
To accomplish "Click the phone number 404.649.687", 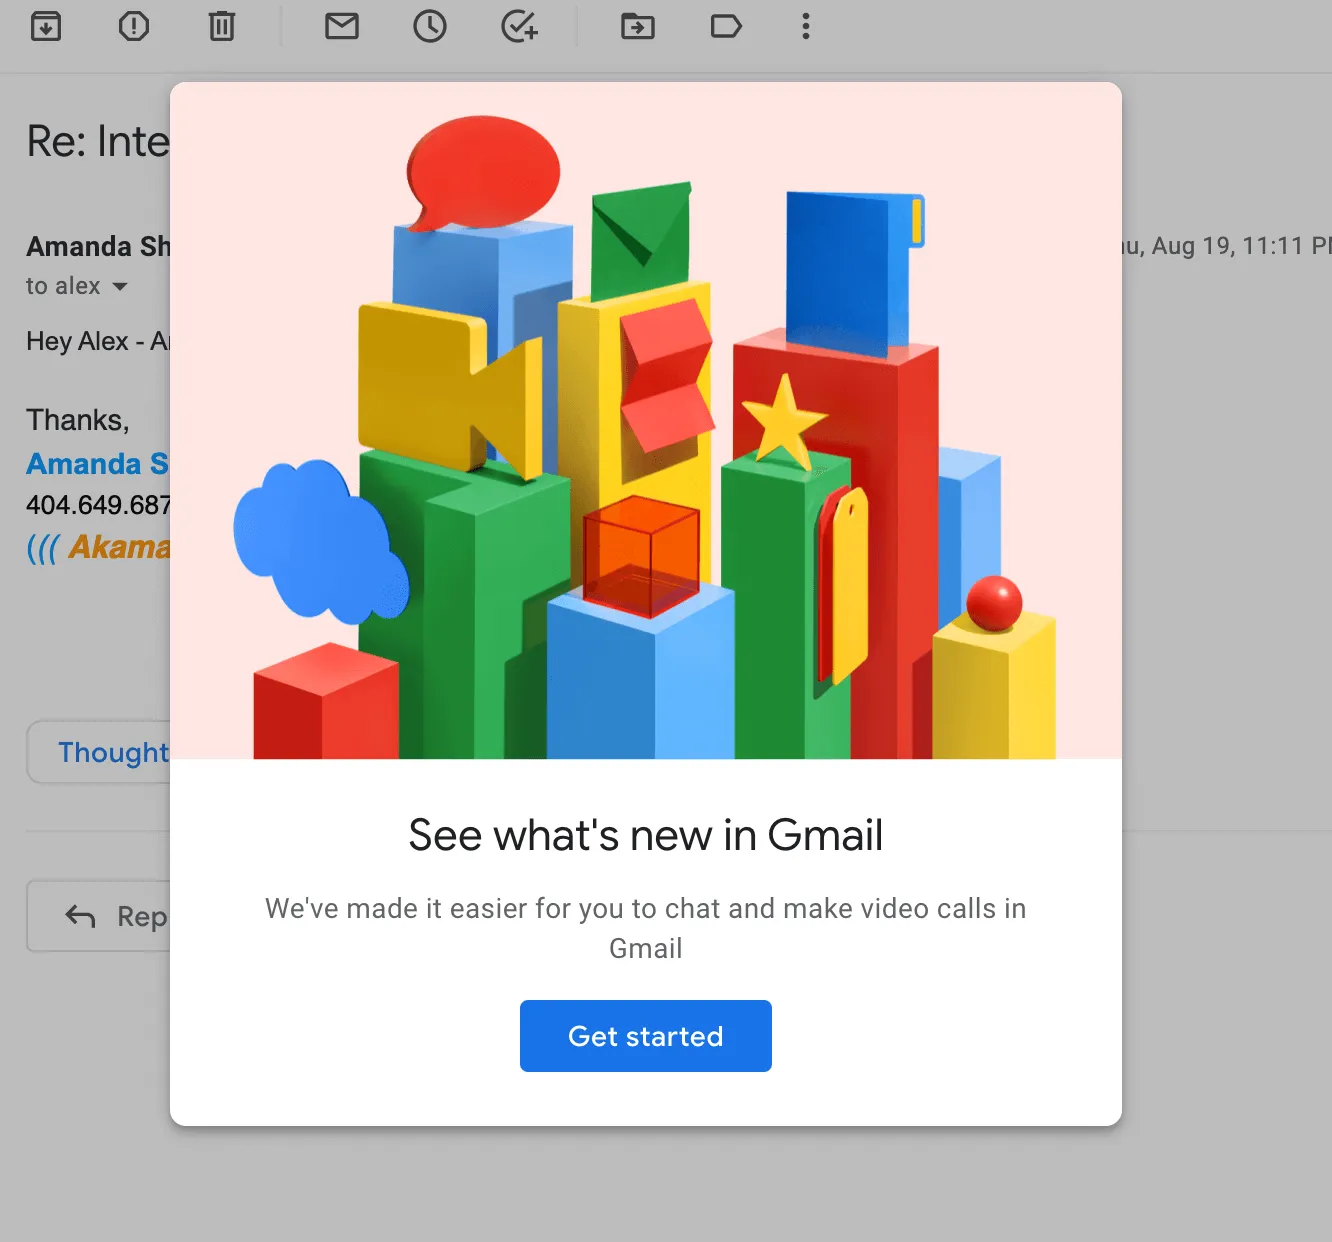I will 98,505.
